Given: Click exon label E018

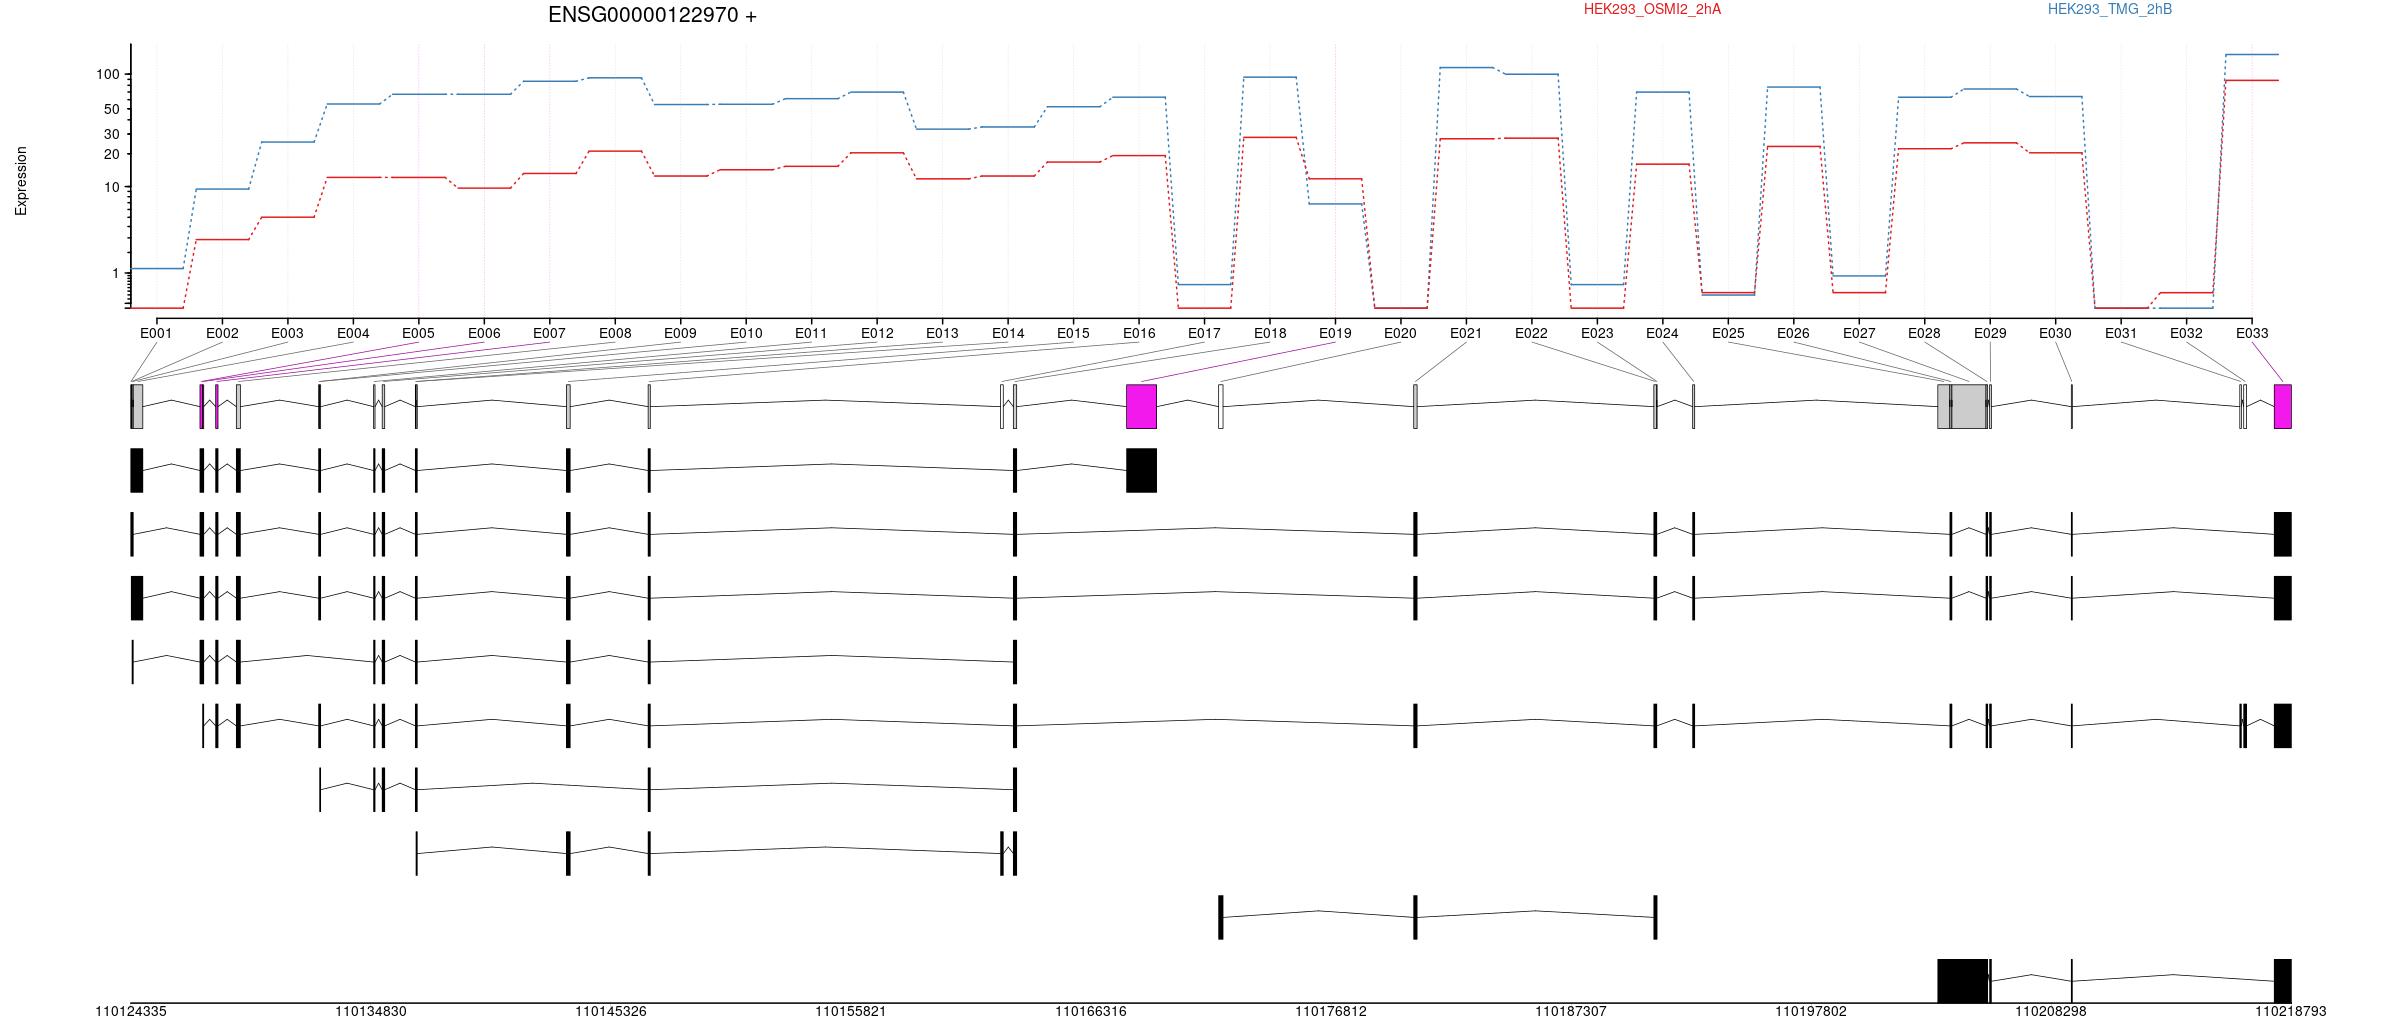Looking at the screenshot, I should click(1270, 334).
